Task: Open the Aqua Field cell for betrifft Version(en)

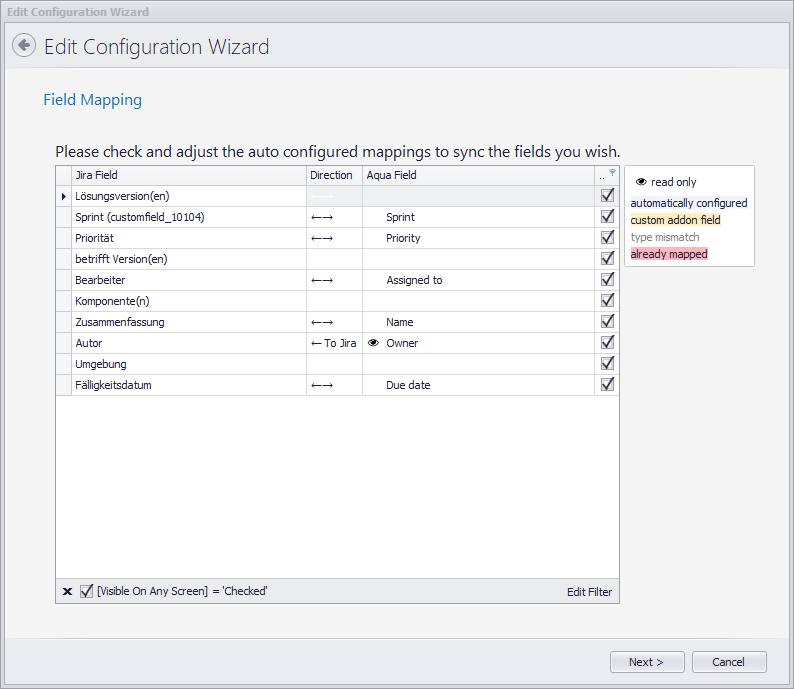Action: [x=478, y=259]
